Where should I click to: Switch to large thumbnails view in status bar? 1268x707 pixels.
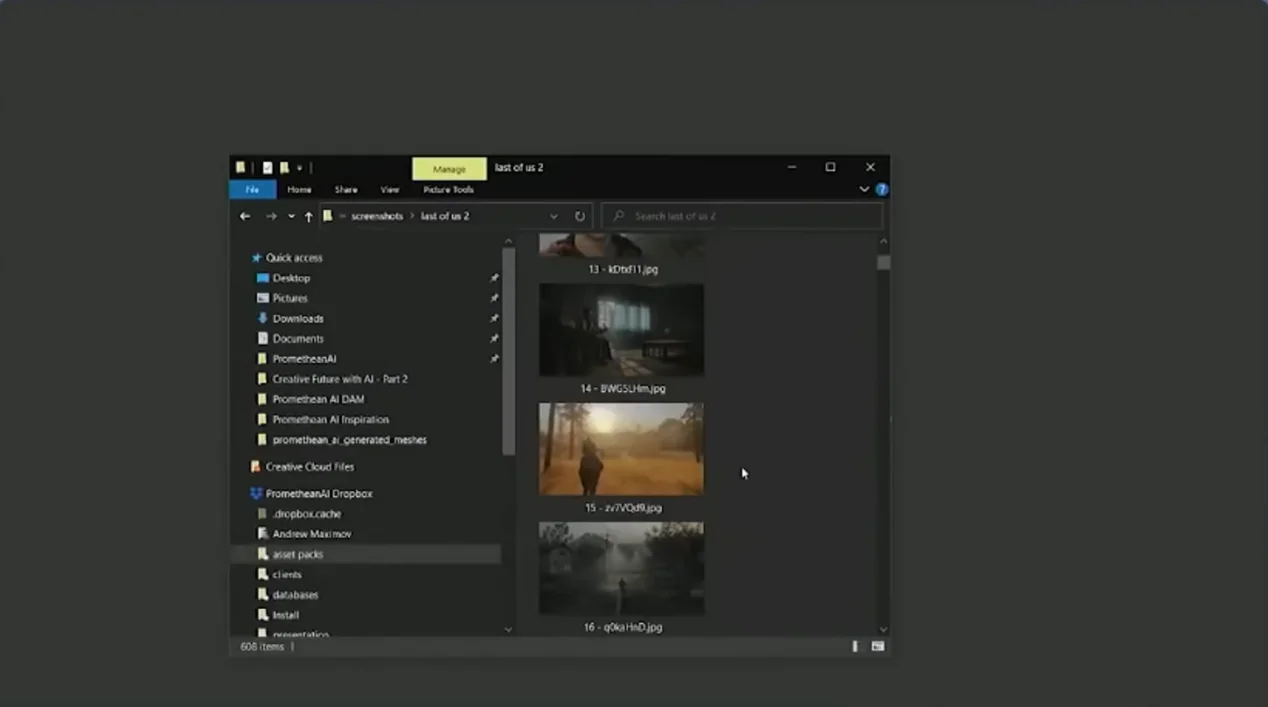point(877,647)
